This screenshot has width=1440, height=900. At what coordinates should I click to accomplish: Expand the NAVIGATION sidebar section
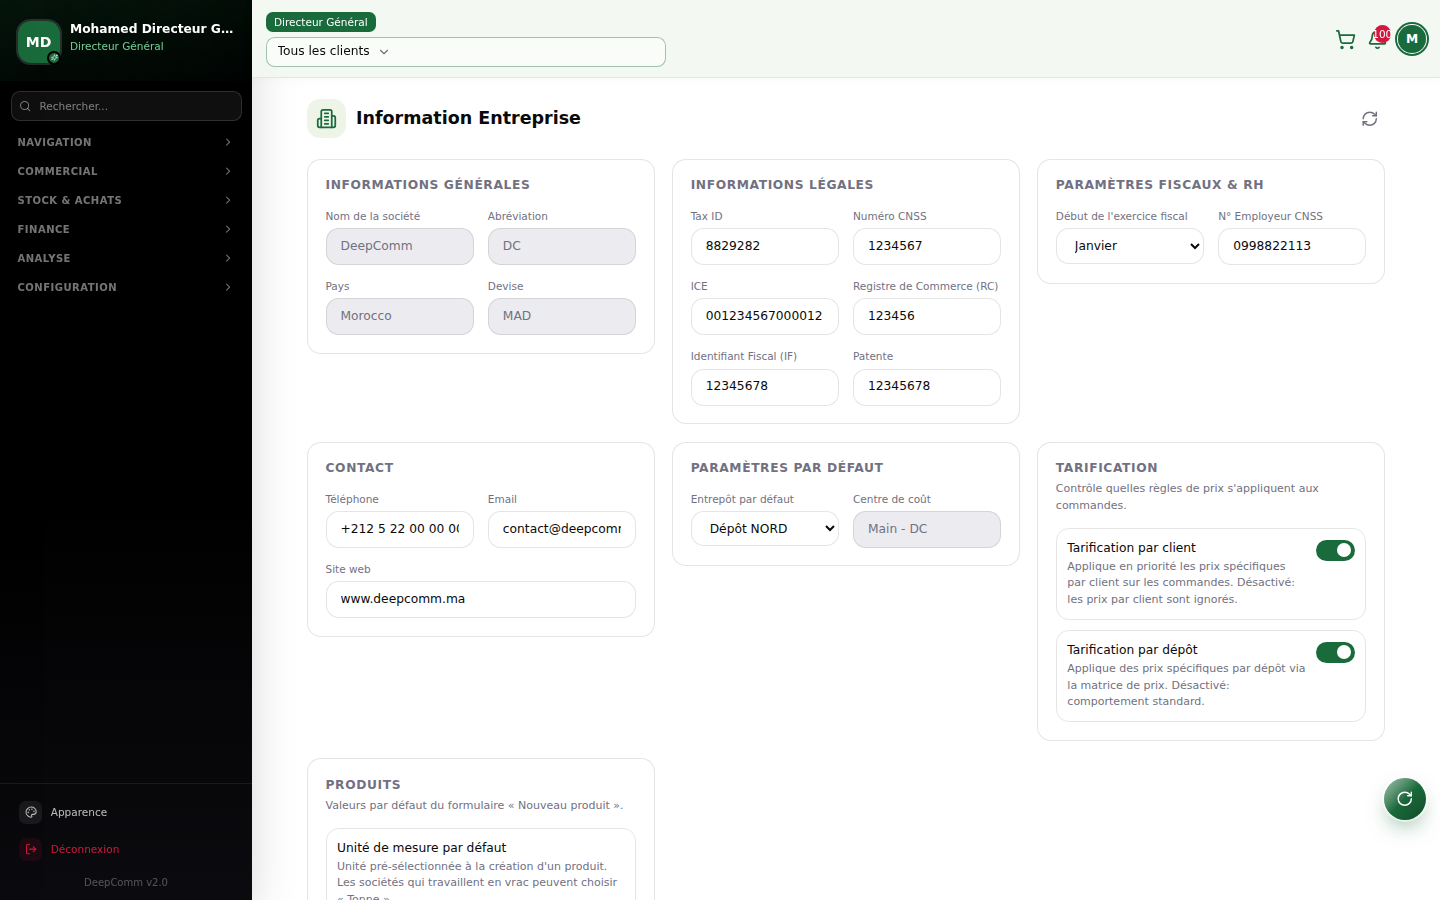[125, 142]
